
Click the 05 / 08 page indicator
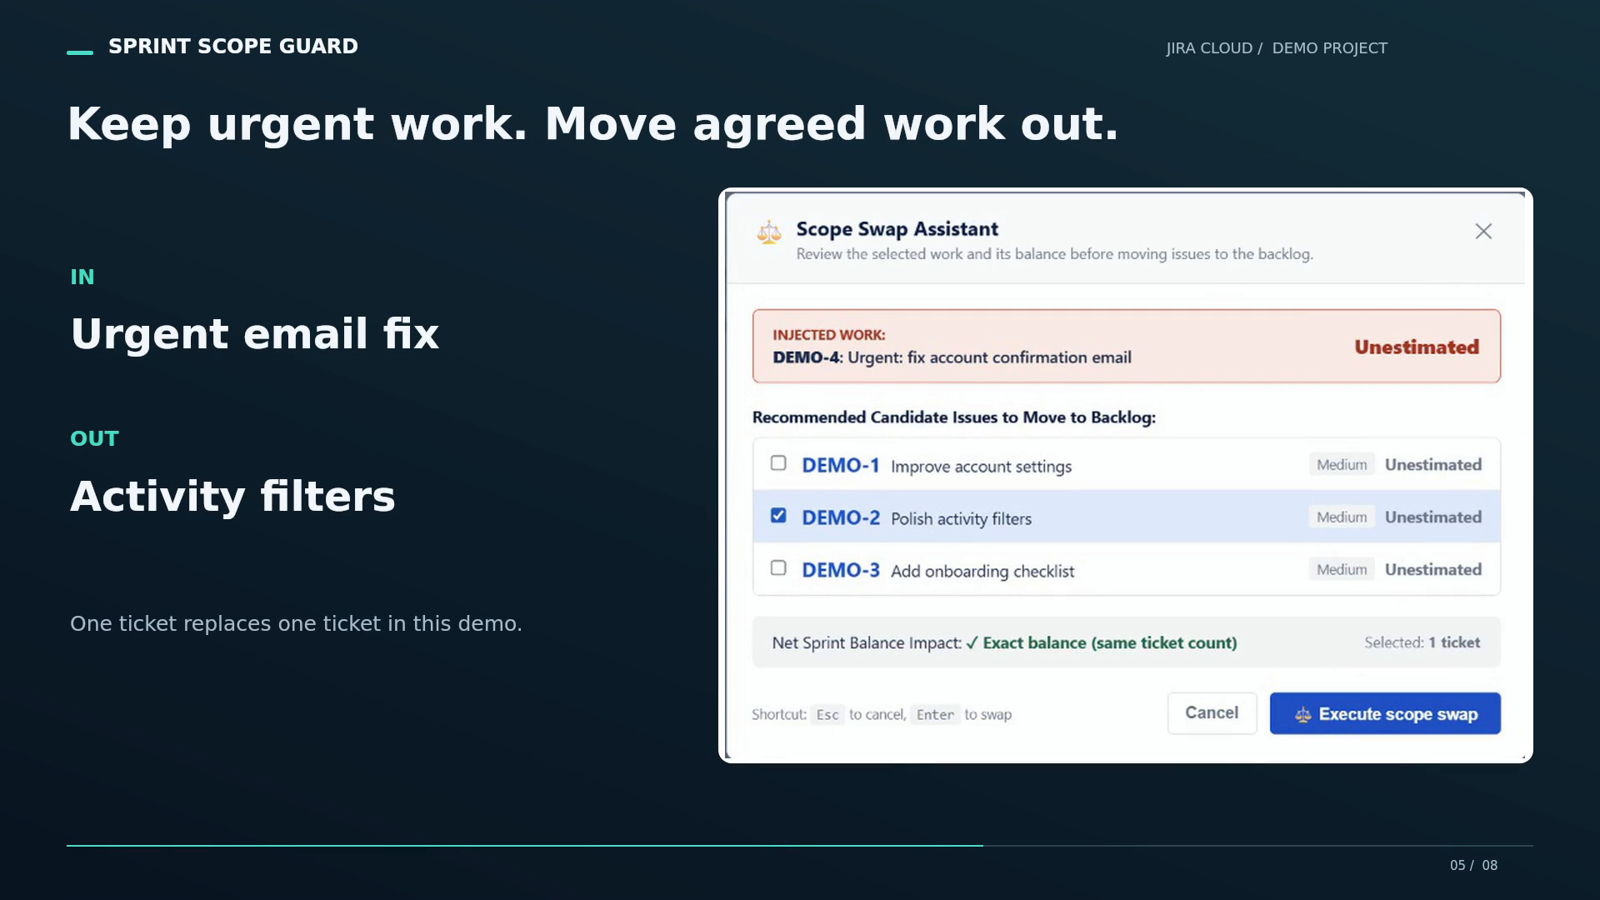[1473, 865]
